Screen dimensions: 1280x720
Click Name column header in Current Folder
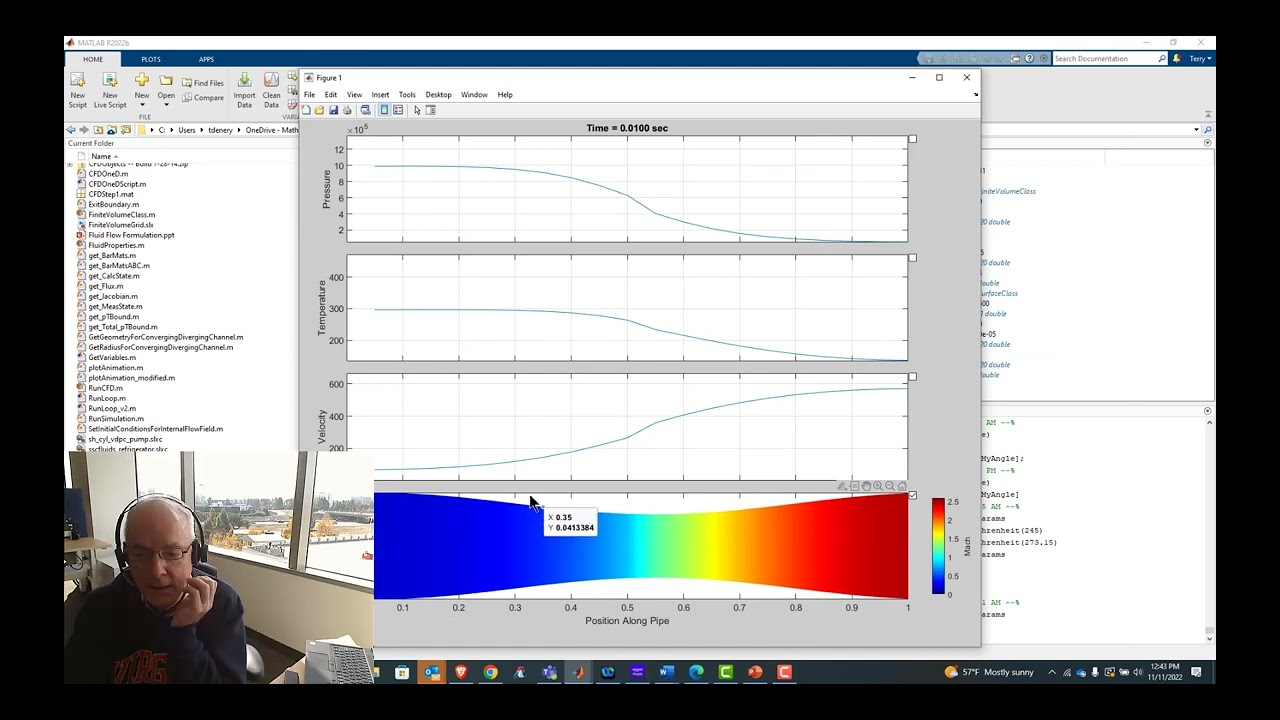pyautogui.click(x=103, y=156)
